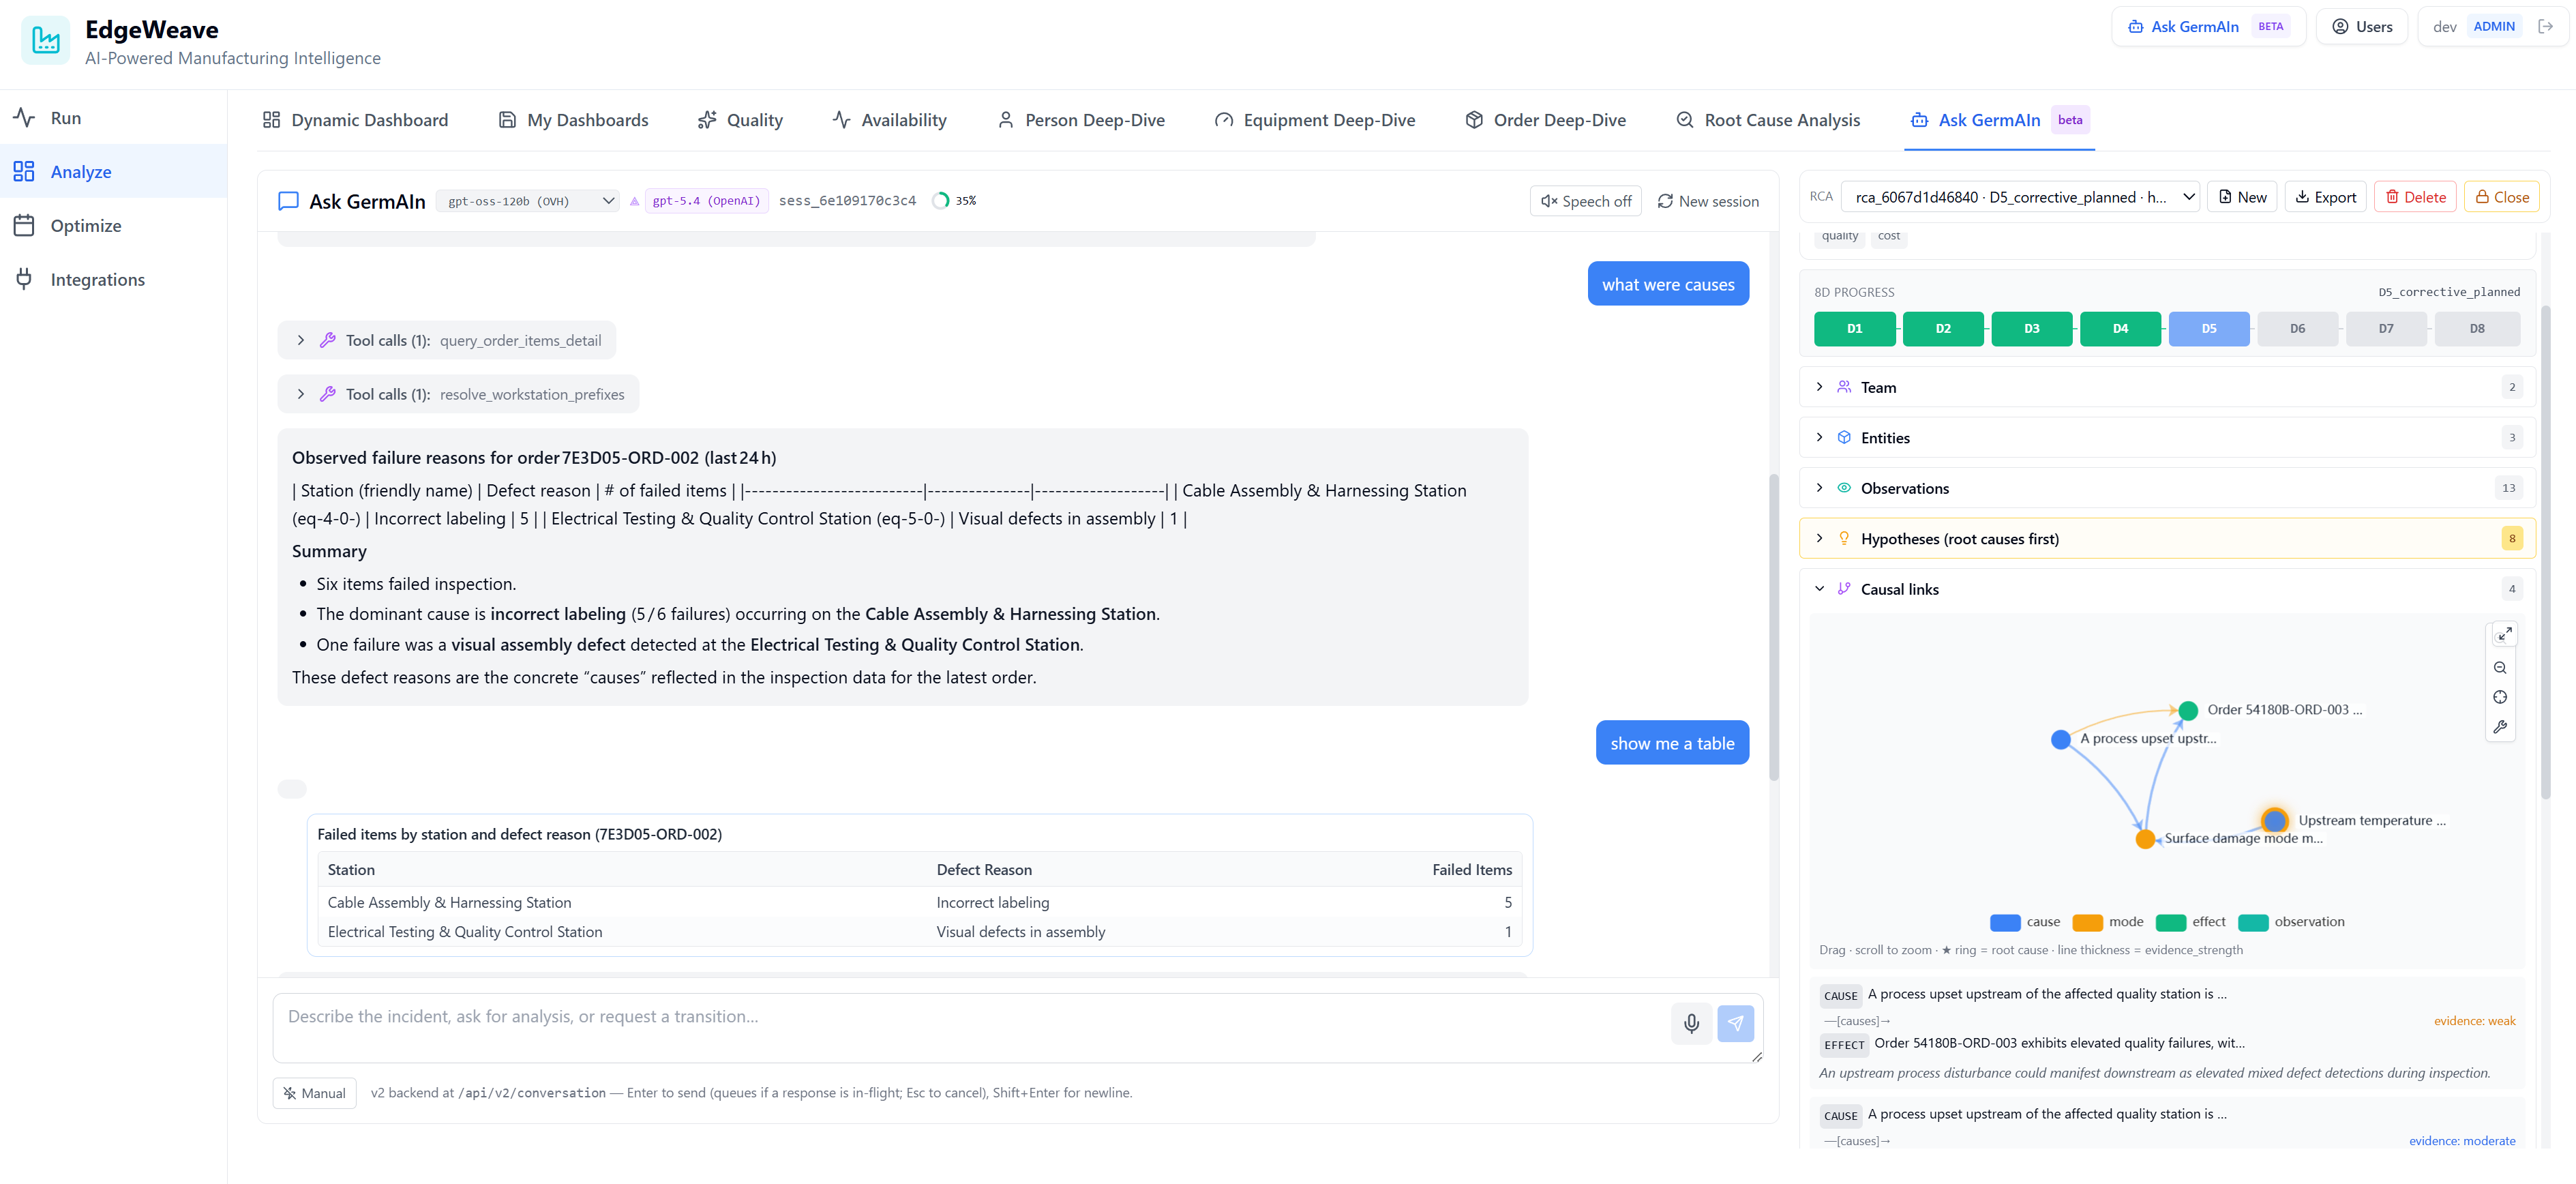Click the Optimize calendar icon in sidebar
This screenshot has width=2576, height=1184.
(24, 225)
